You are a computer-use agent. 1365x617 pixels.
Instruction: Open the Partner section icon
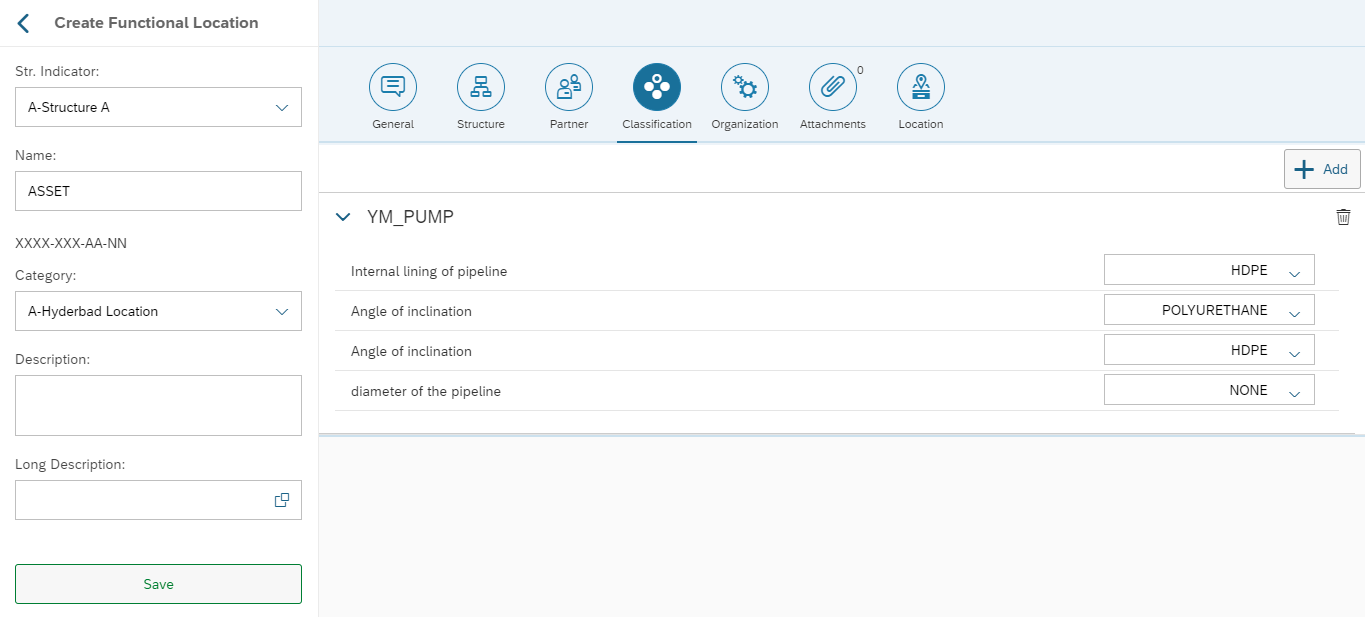point(569,88)
